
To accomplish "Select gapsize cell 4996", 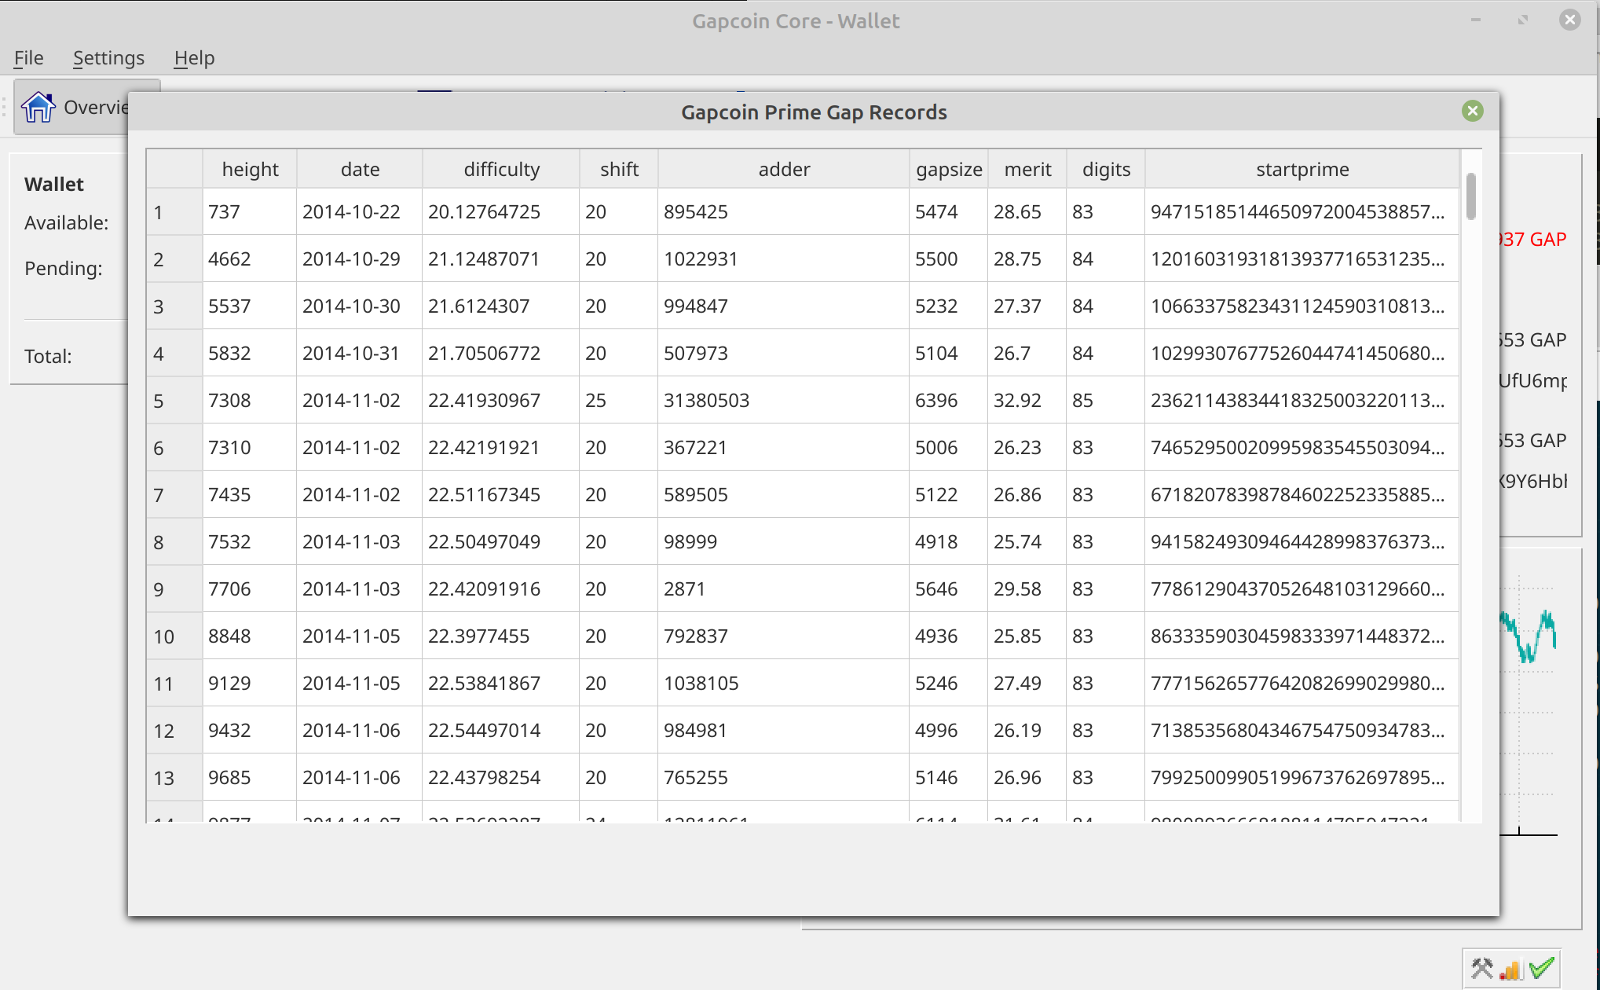I will pyautogui.click(x=949, y=730).
